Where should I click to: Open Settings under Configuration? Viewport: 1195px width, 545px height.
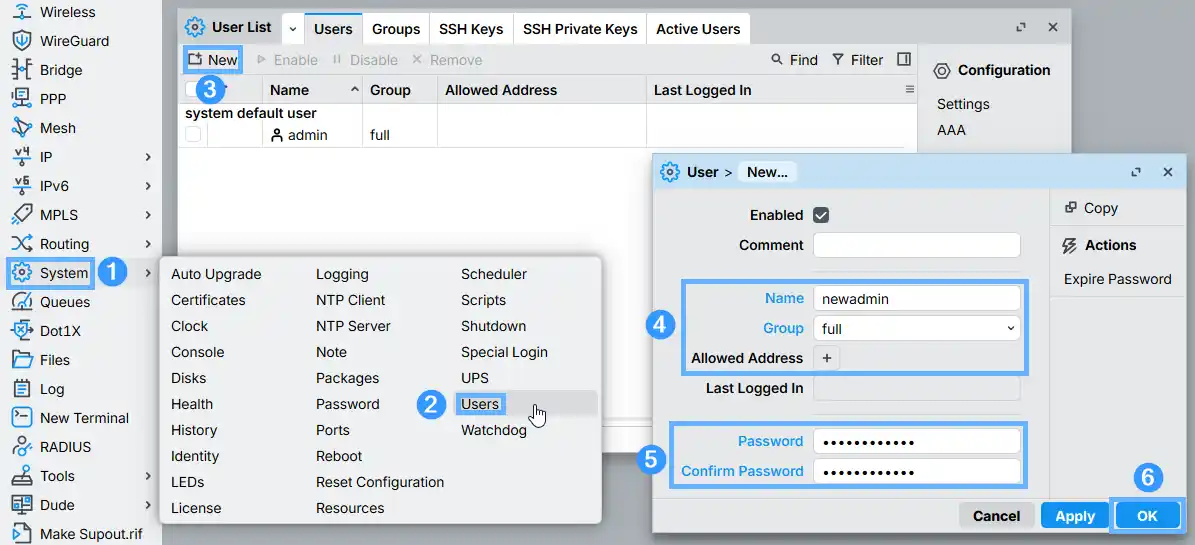pos(963,104)
